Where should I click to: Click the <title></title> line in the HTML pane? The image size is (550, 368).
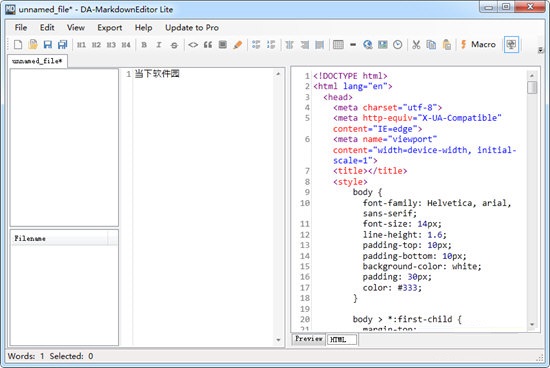[370, 171]
